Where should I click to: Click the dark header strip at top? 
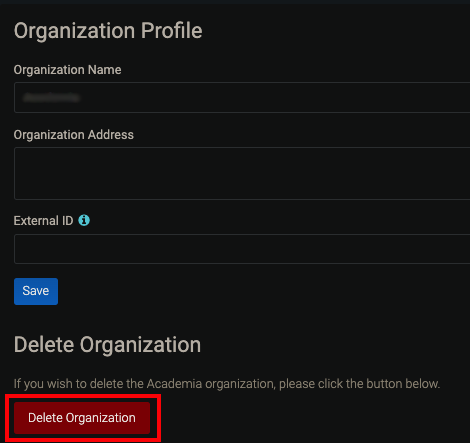click(x=235, y=2)
